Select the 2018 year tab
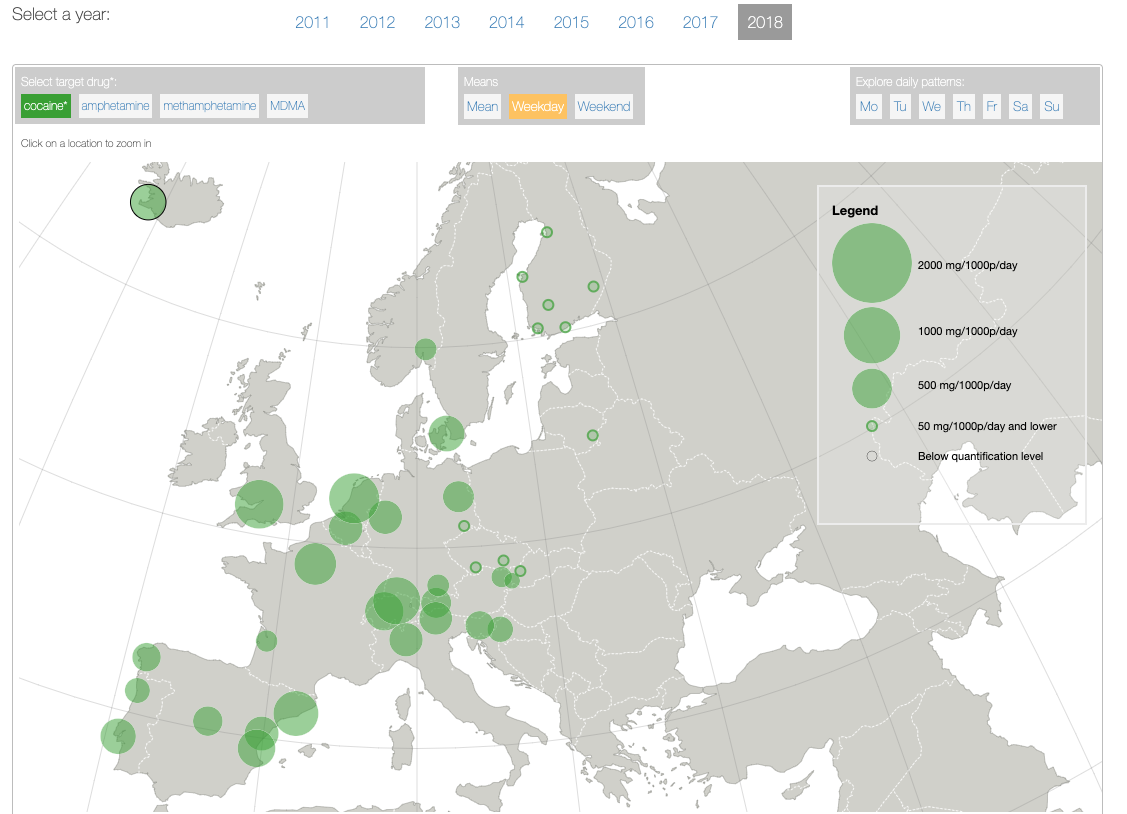This screenshot has height=814, width=1127. (764, 22)
